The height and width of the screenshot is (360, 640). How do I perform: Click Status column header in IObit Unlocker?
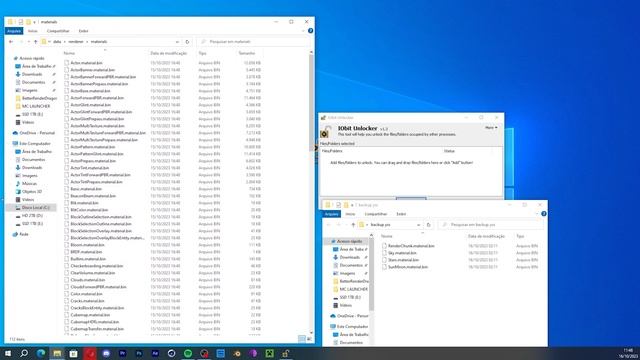[449, 151]
